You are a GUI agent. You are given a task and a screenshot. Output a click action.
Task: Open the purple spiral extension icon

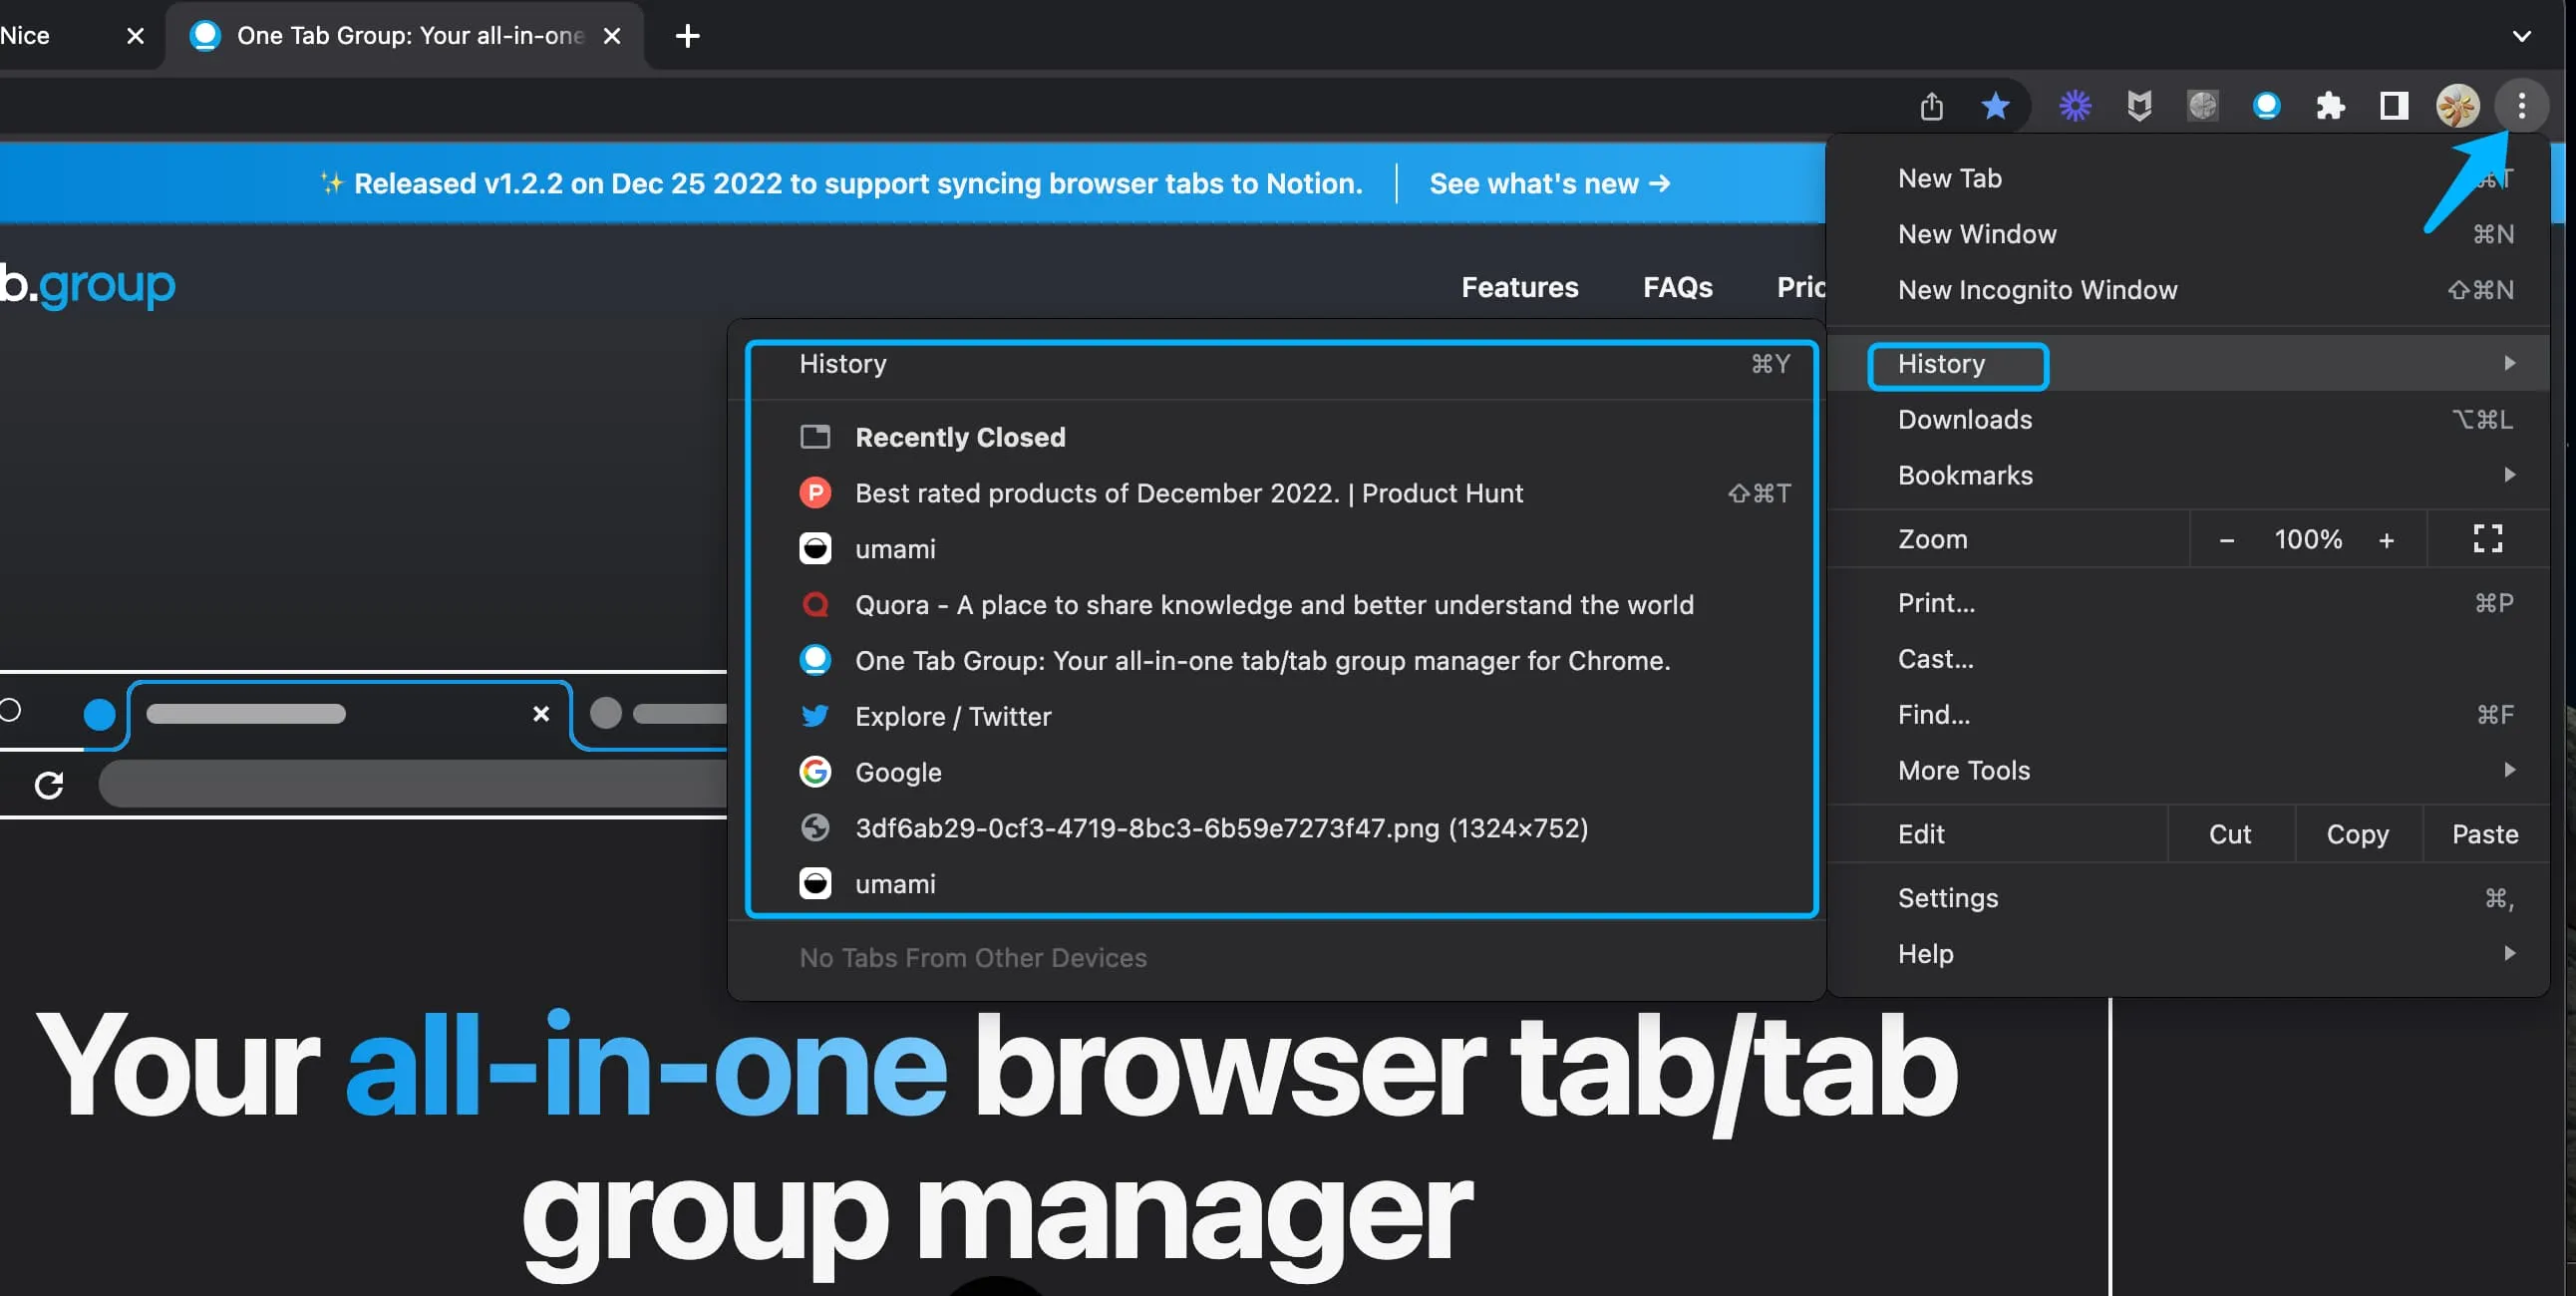2074,106
